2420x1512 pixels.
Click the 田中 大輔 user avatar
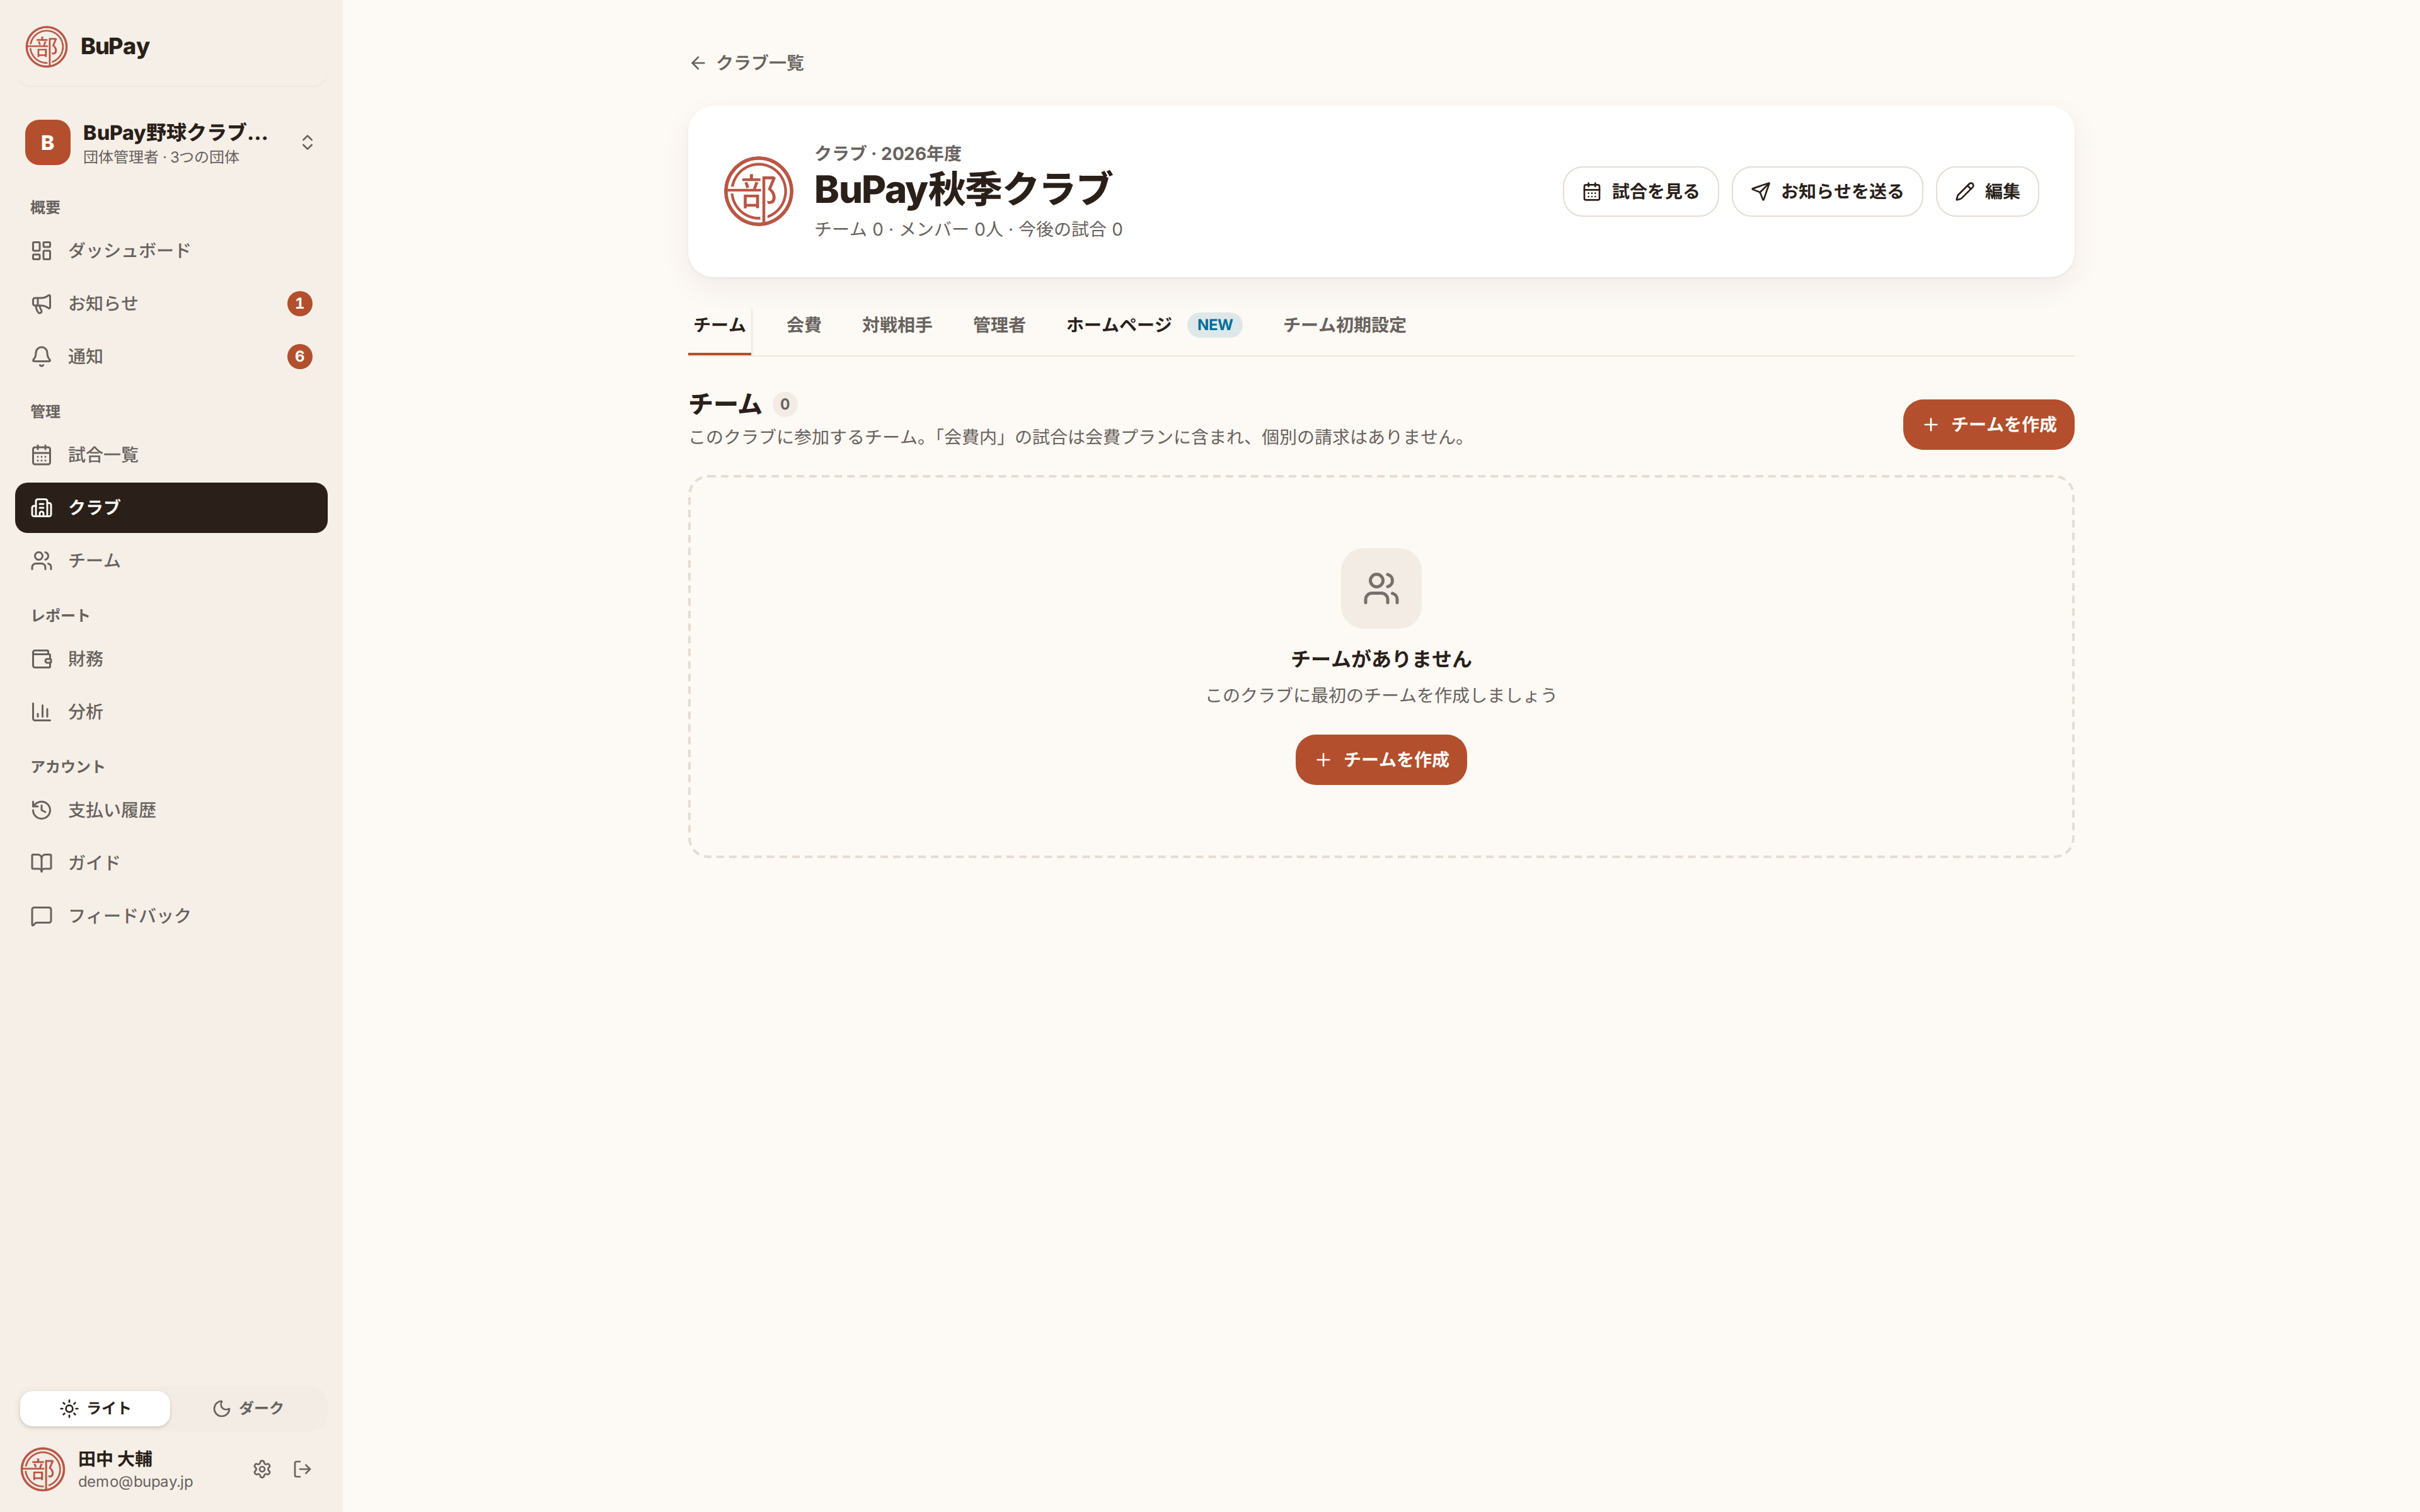tap(43, 1469)
